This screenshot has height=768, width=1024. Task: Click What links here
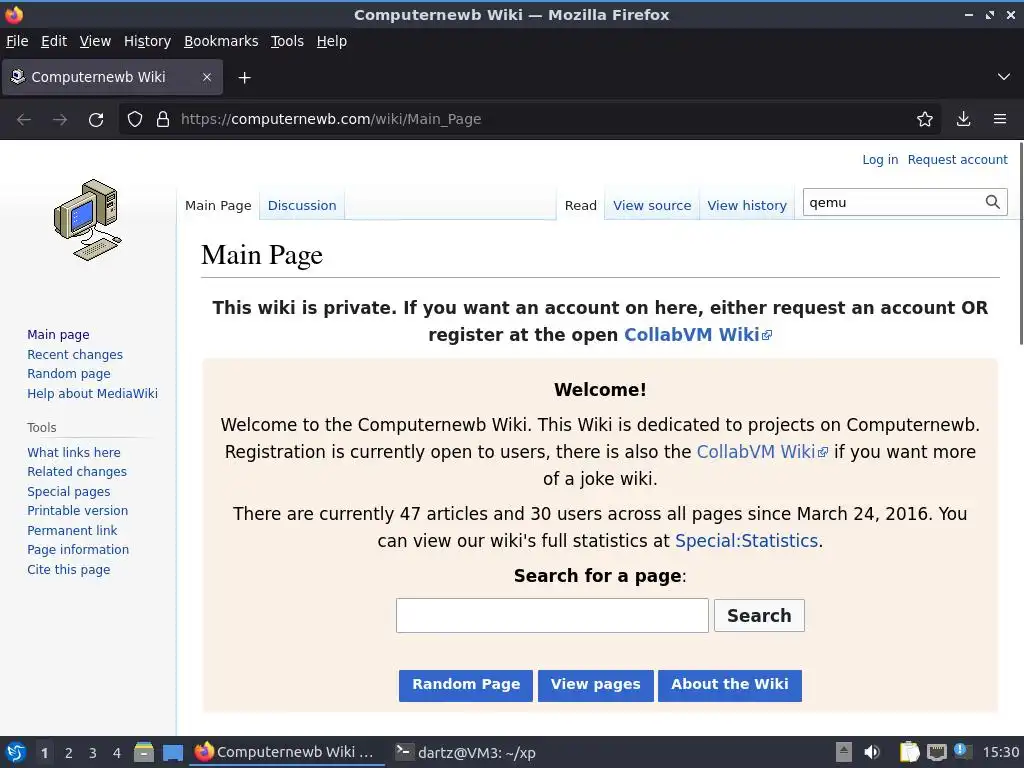point(74,452)
